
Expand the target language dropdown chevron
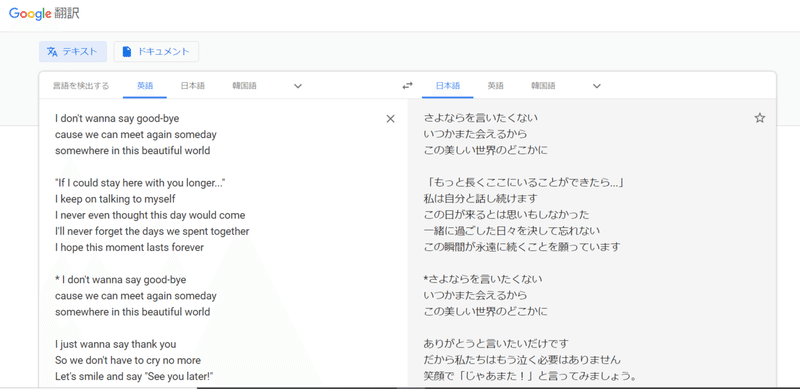596,86
